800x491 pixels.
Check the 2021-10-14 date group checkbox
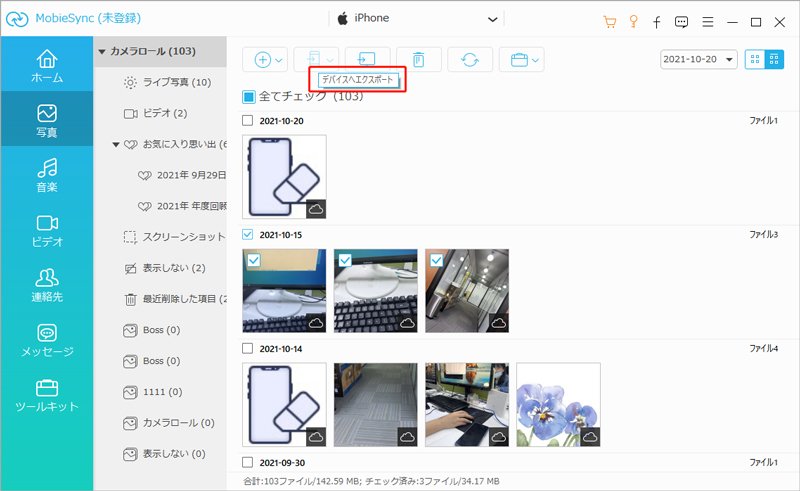coord(247,348)
